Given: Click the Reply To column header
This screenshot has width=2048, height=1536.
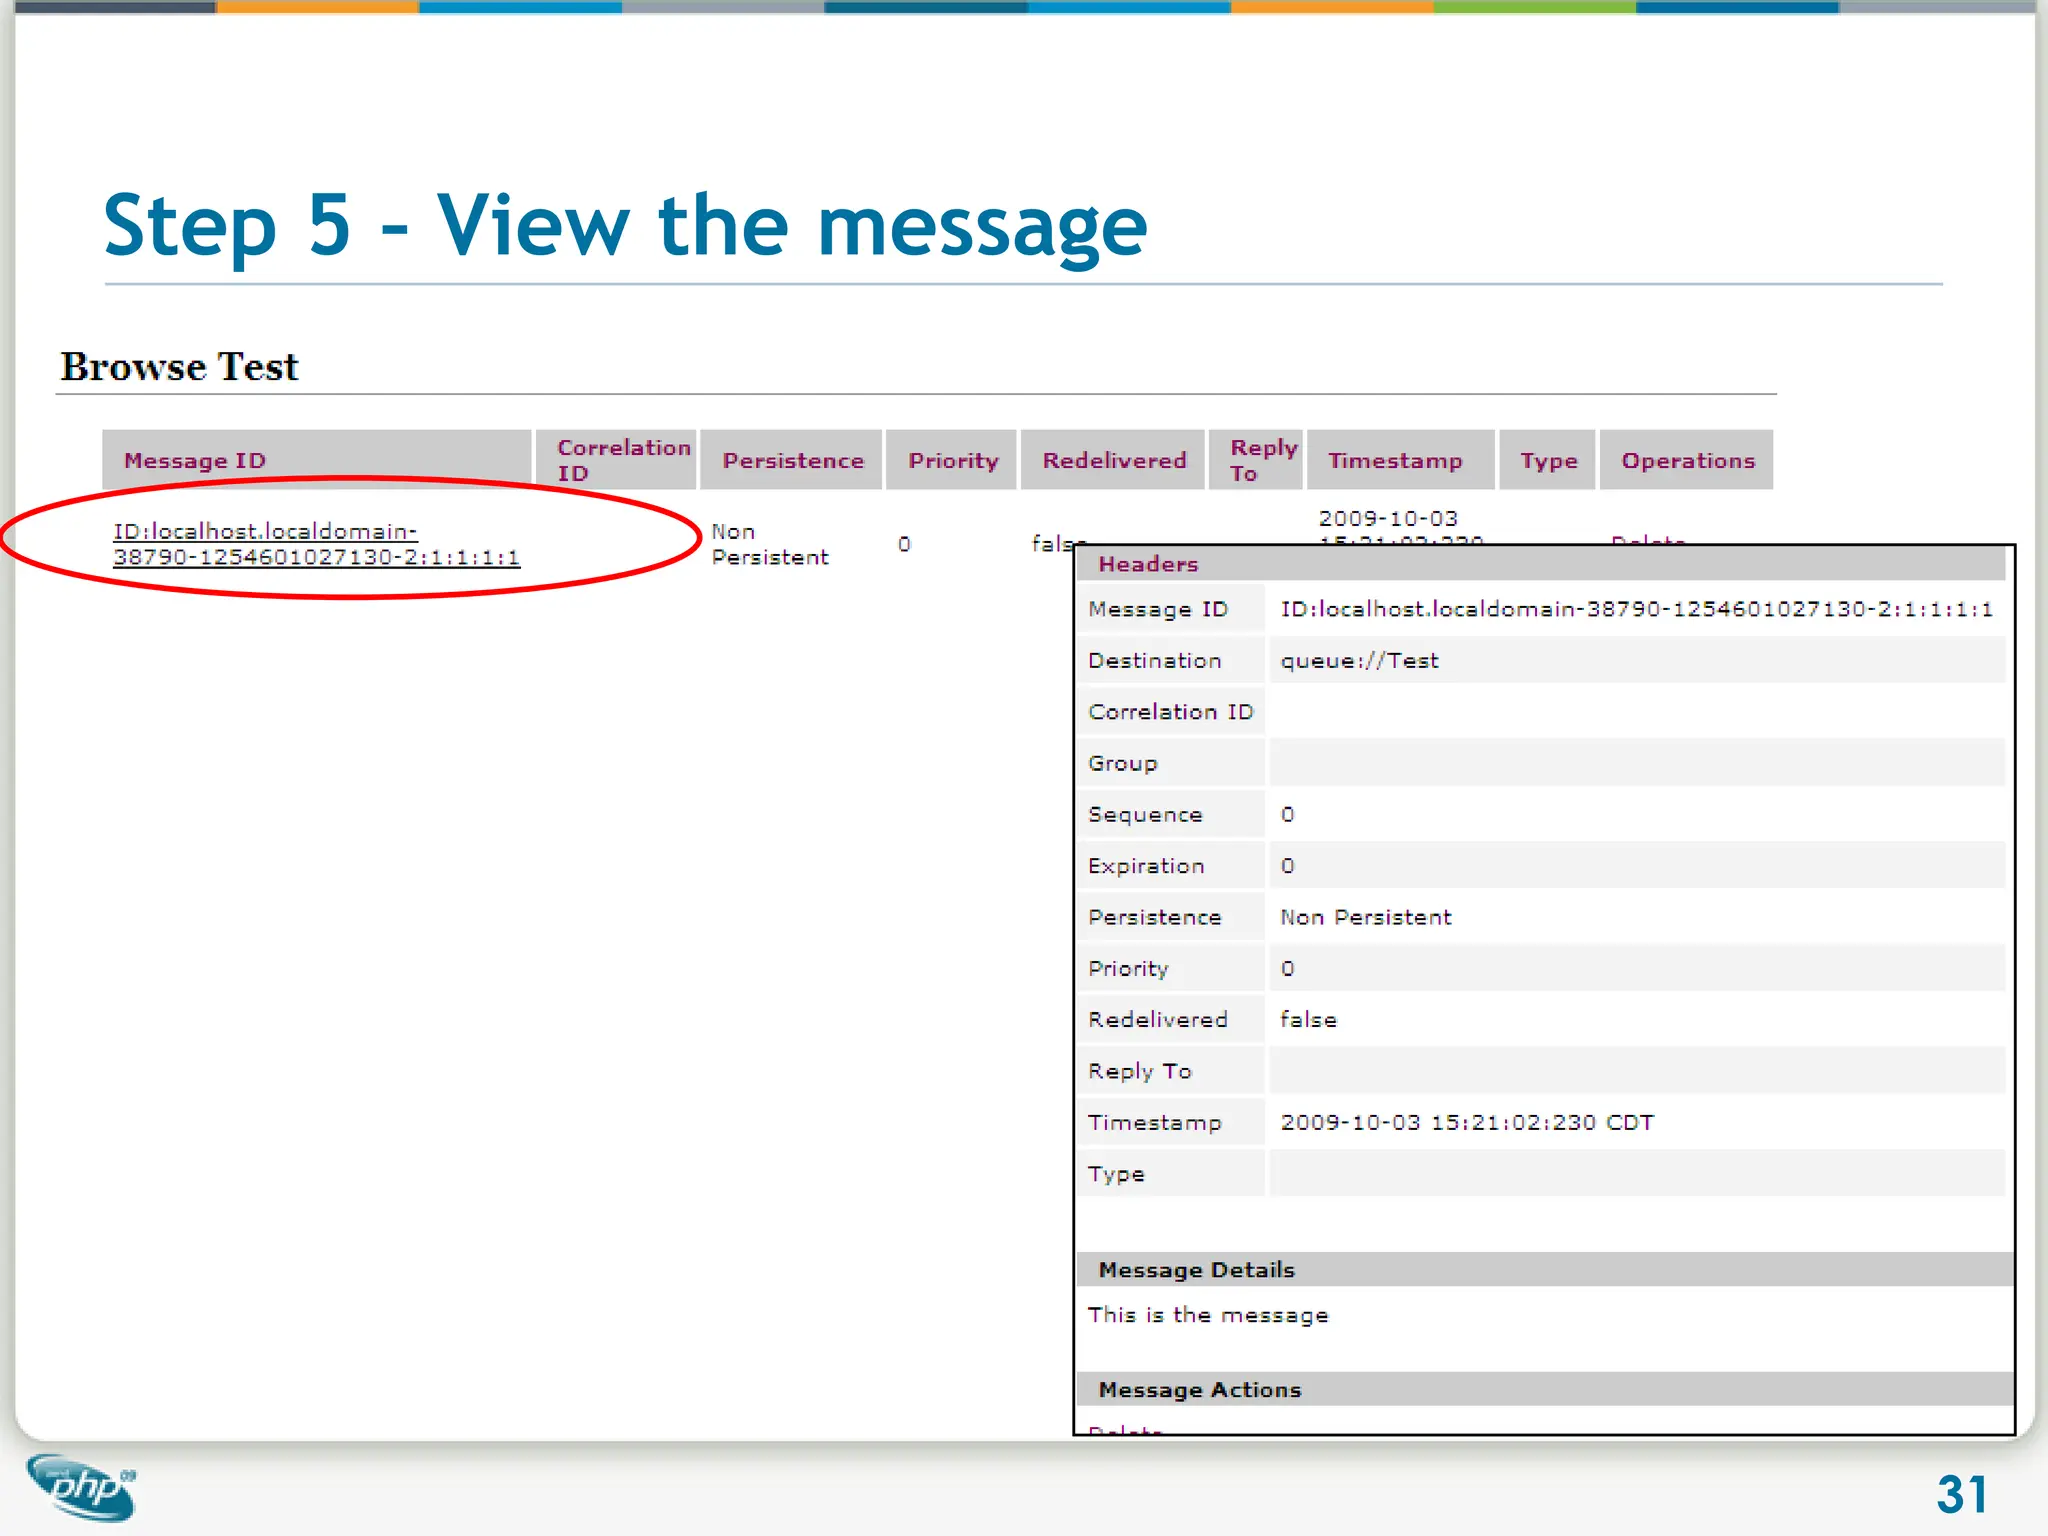Looking at the screenshot, I should 1256,460.
